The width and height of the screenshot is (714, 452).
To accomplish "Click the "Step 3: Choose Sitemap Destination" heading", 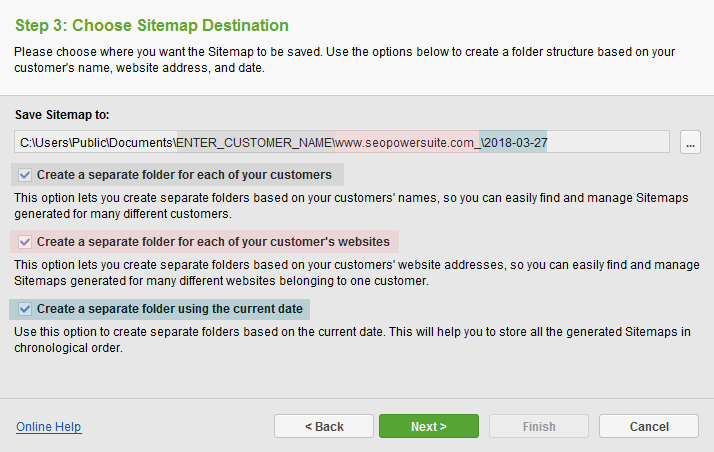I will tap(152, 25).
